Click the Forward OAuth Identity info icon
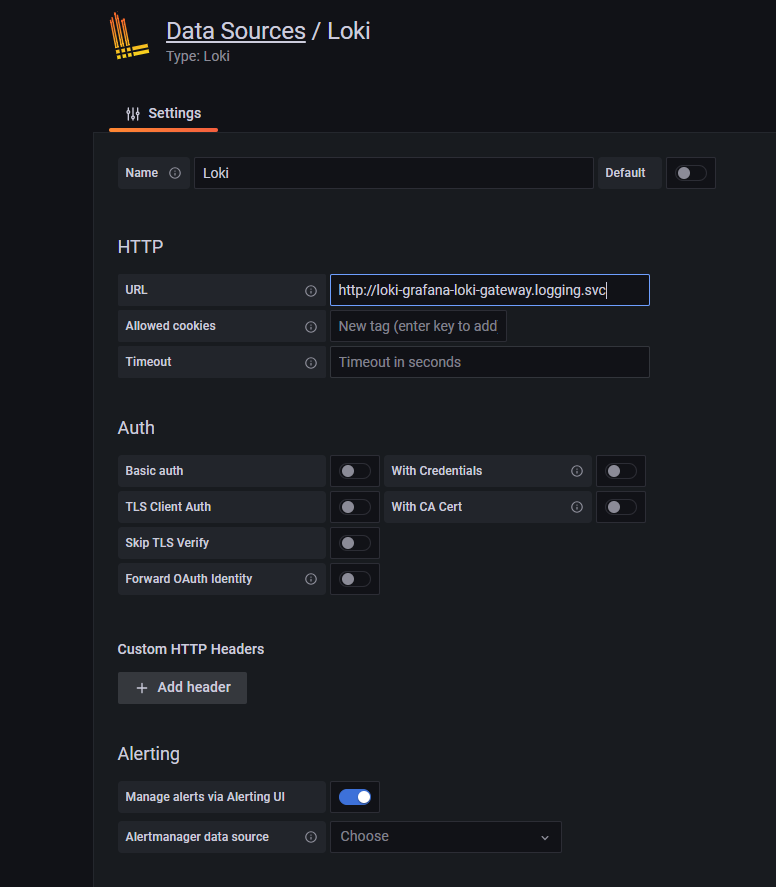Image resolution: width=776 pixels, height=887 pixels. point(311,579)
